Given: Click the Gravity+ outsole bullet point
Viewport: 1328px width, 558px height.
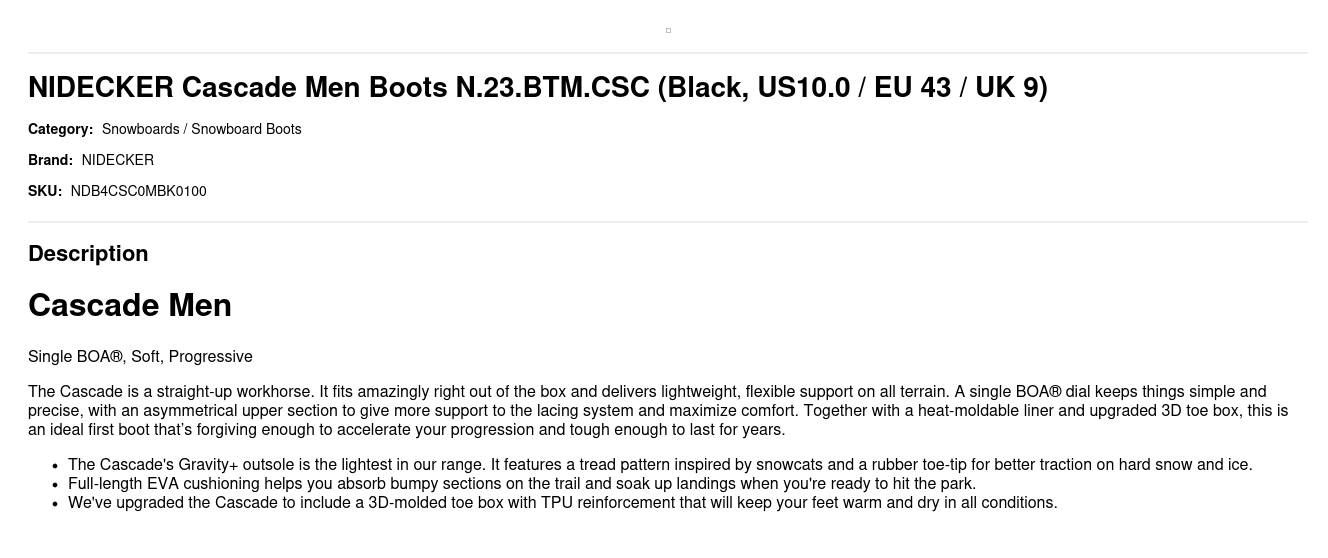Looking at the screenshot, I should point(660,465).
